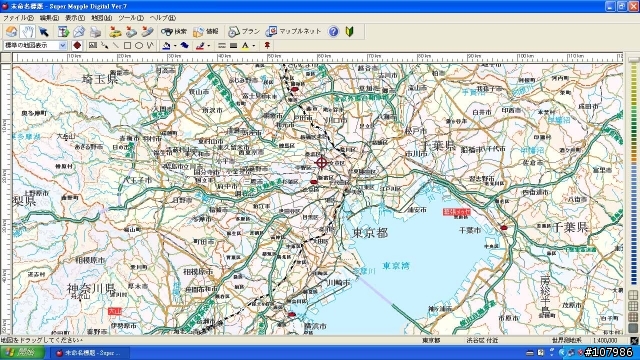Image resolution: width=640 pixels, height=360 pixels.
Task: Click the 1:400,000 scale in status bar
Action: [x=606, y=340]
